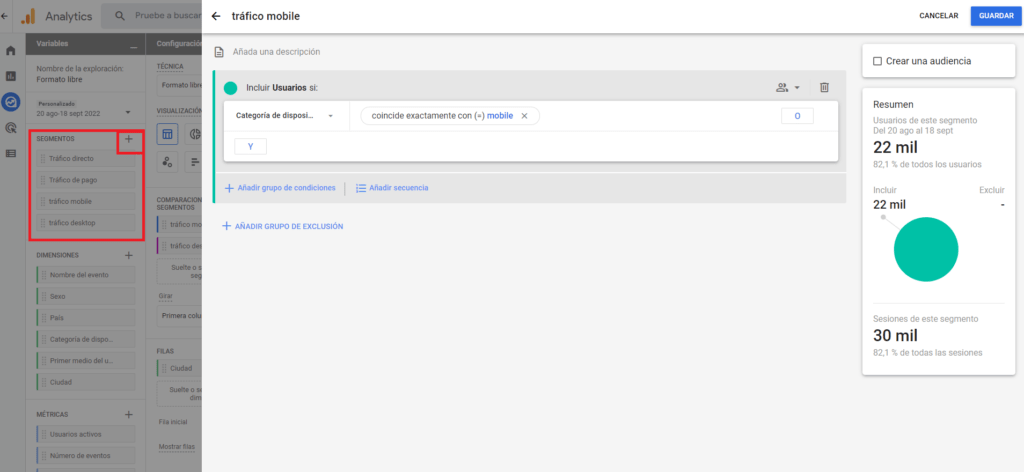
Task: Select the Explore icon in left sidebar
Action: tap(10, 102)
